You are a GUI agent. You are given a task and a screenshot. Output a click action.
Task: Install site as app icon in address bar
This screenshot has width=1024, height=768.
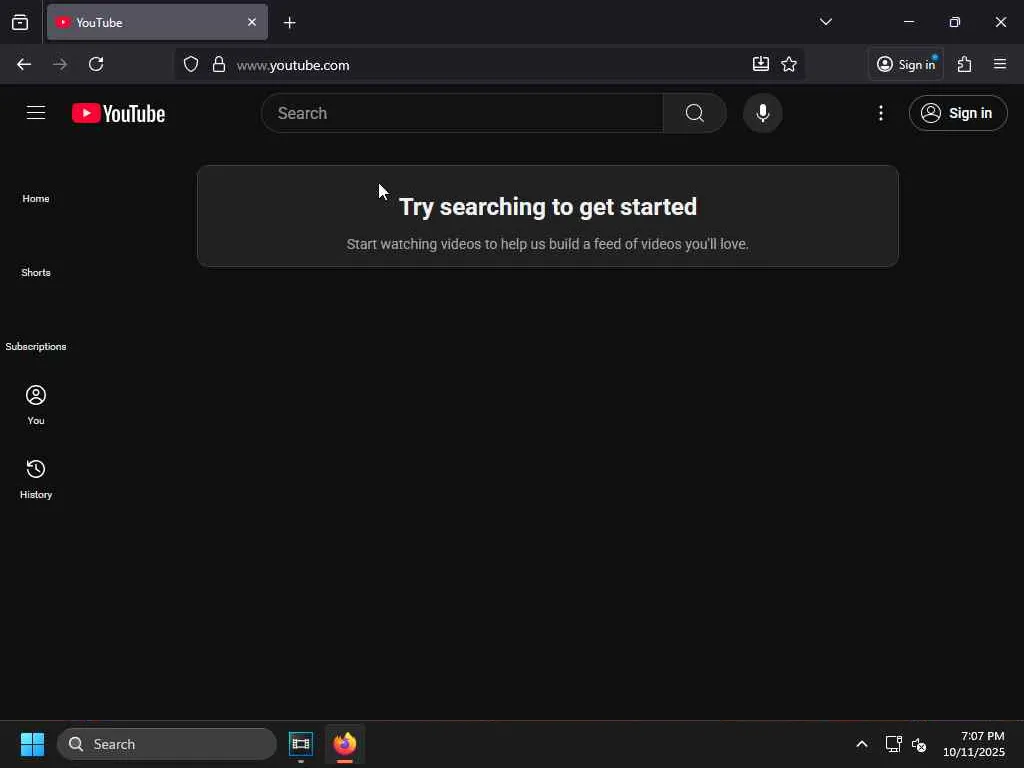point(760,63)
